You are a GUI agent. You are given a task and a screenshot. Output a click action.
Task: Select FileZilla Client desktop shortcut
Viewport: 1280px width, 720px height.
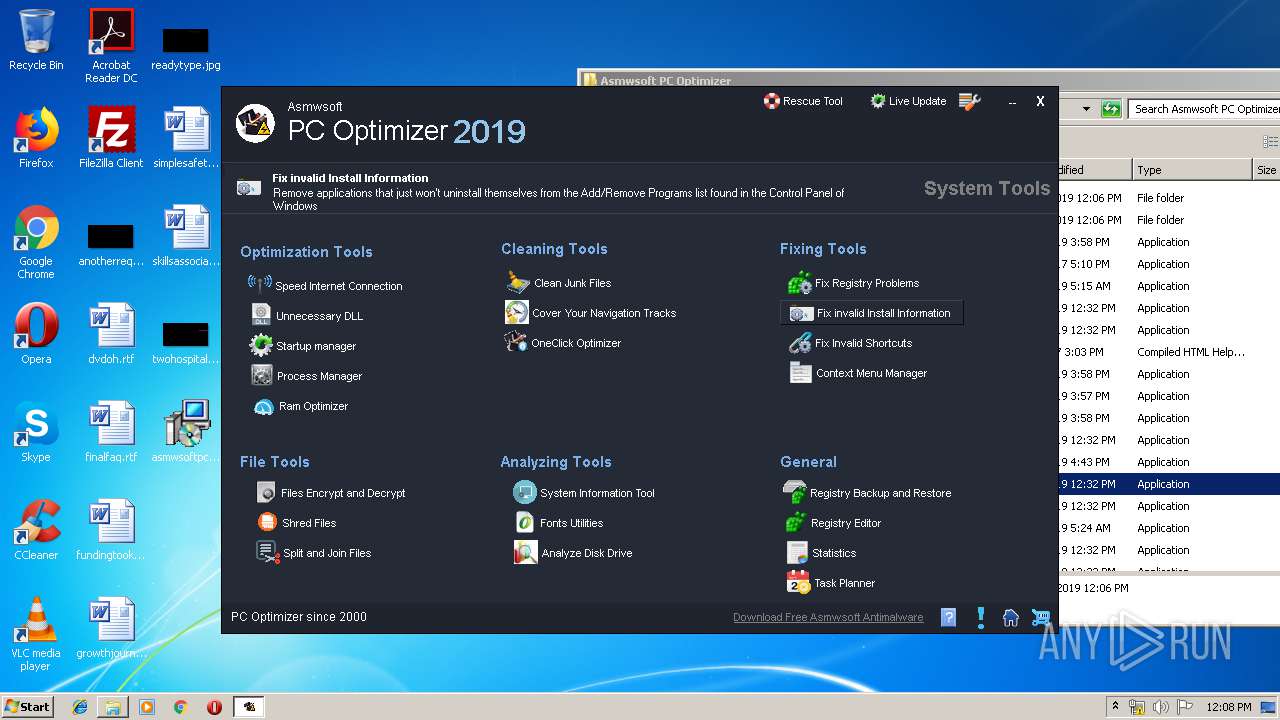(111, 138)
